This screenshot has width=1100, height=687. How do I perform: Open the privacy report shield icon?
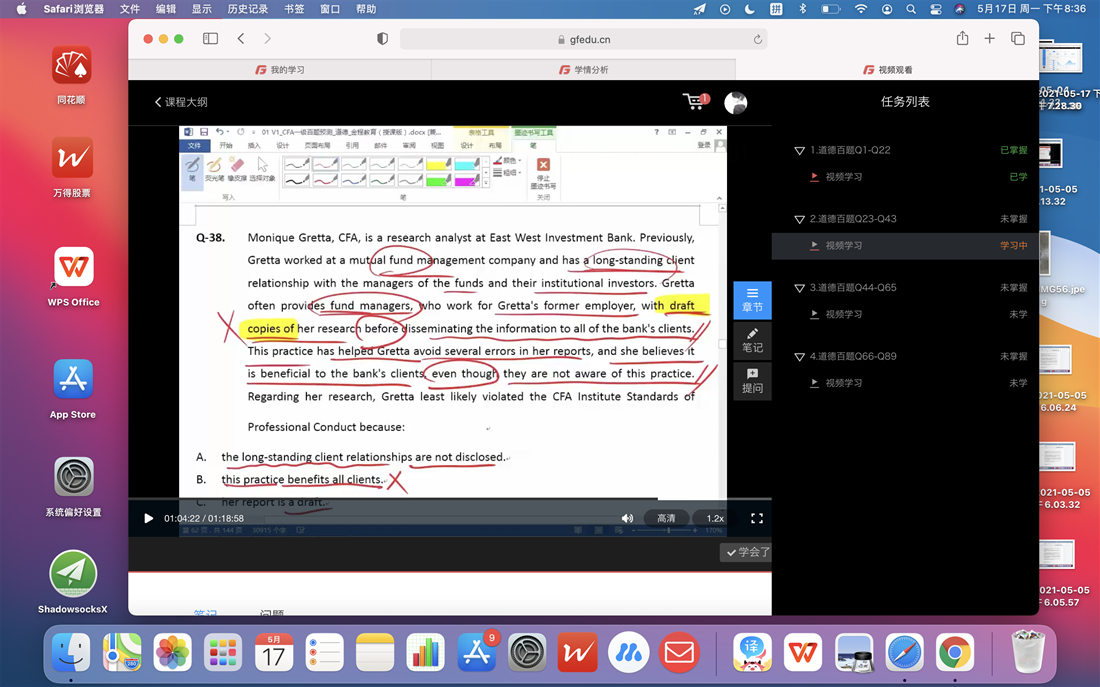(382, 39)
